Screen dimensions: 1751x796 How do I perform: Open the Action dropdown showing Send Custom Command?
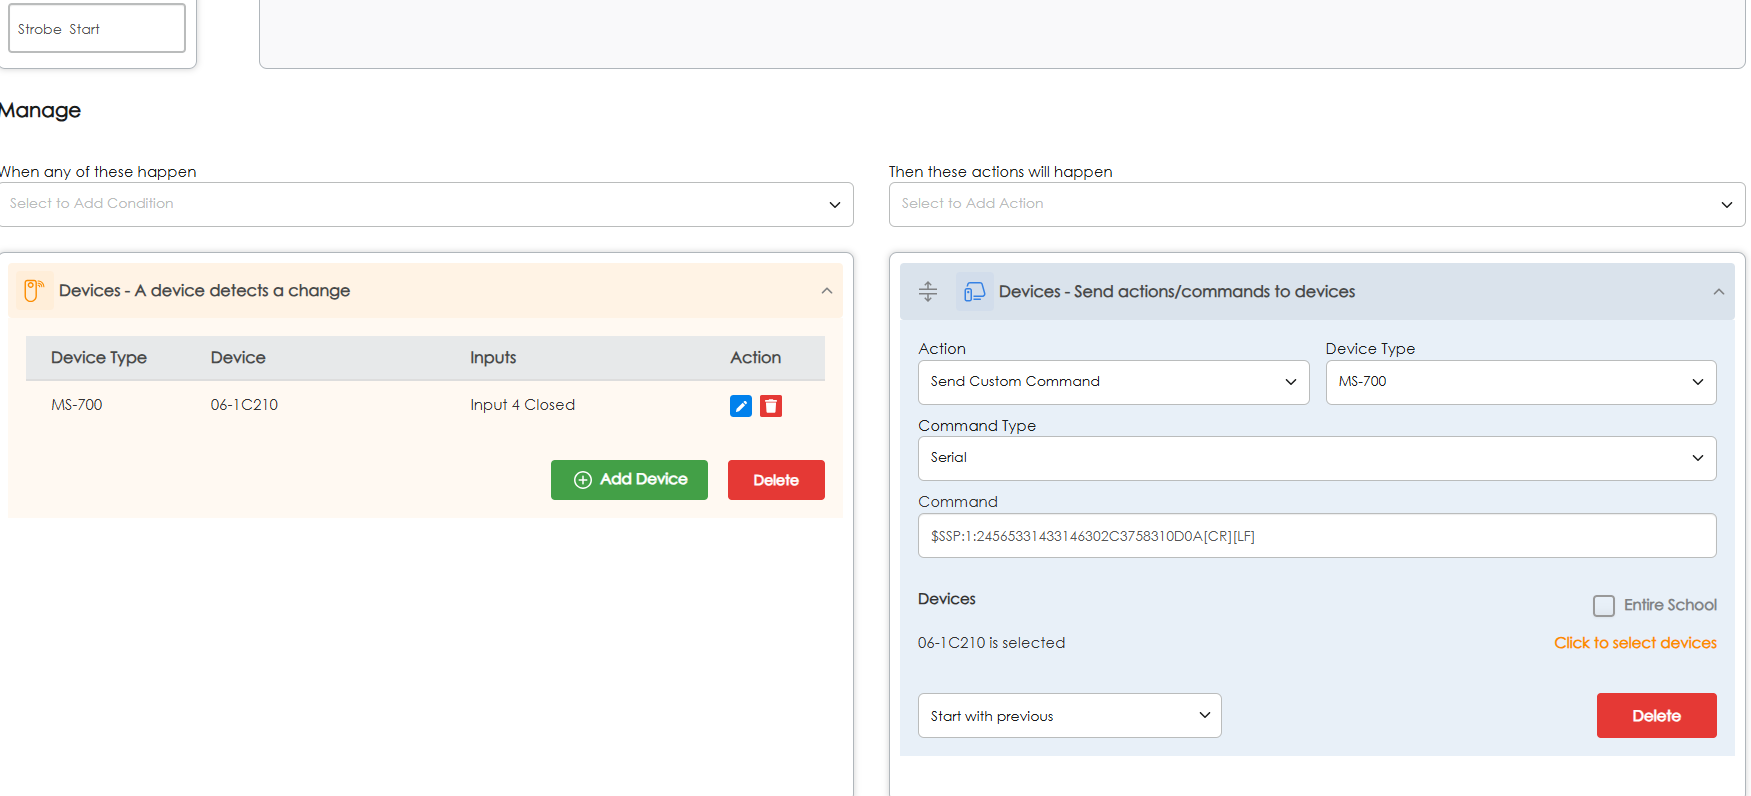(x=1113, y=382)
